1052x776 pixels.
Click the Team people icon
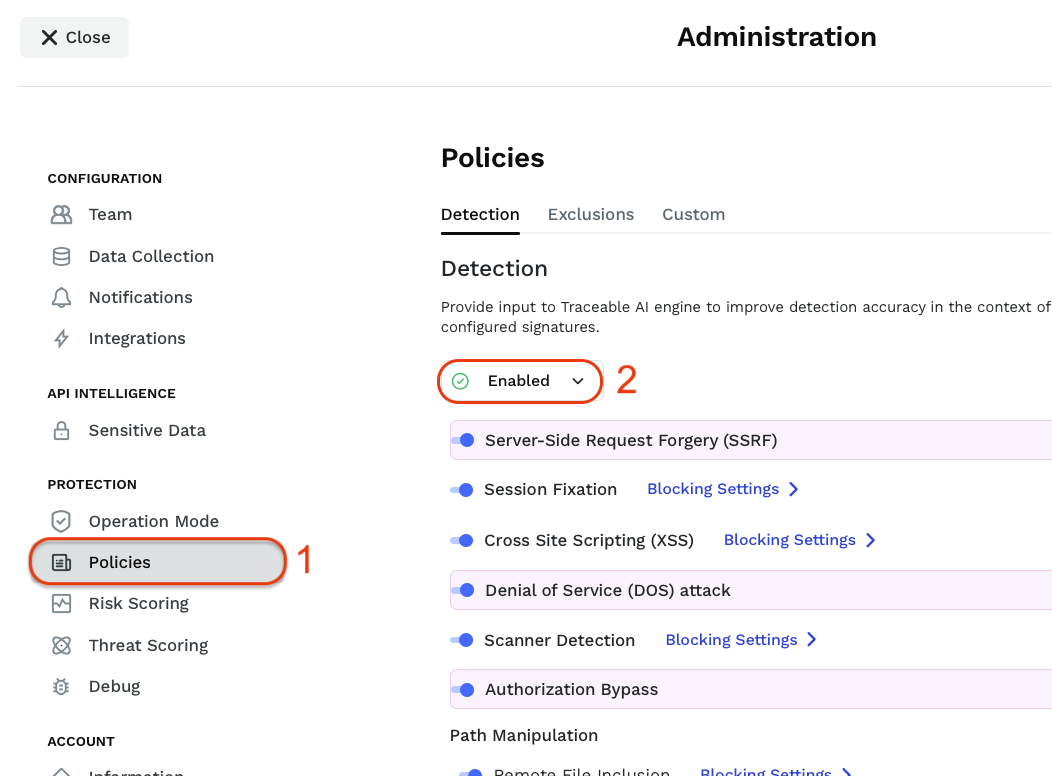[x=61, y=215]
